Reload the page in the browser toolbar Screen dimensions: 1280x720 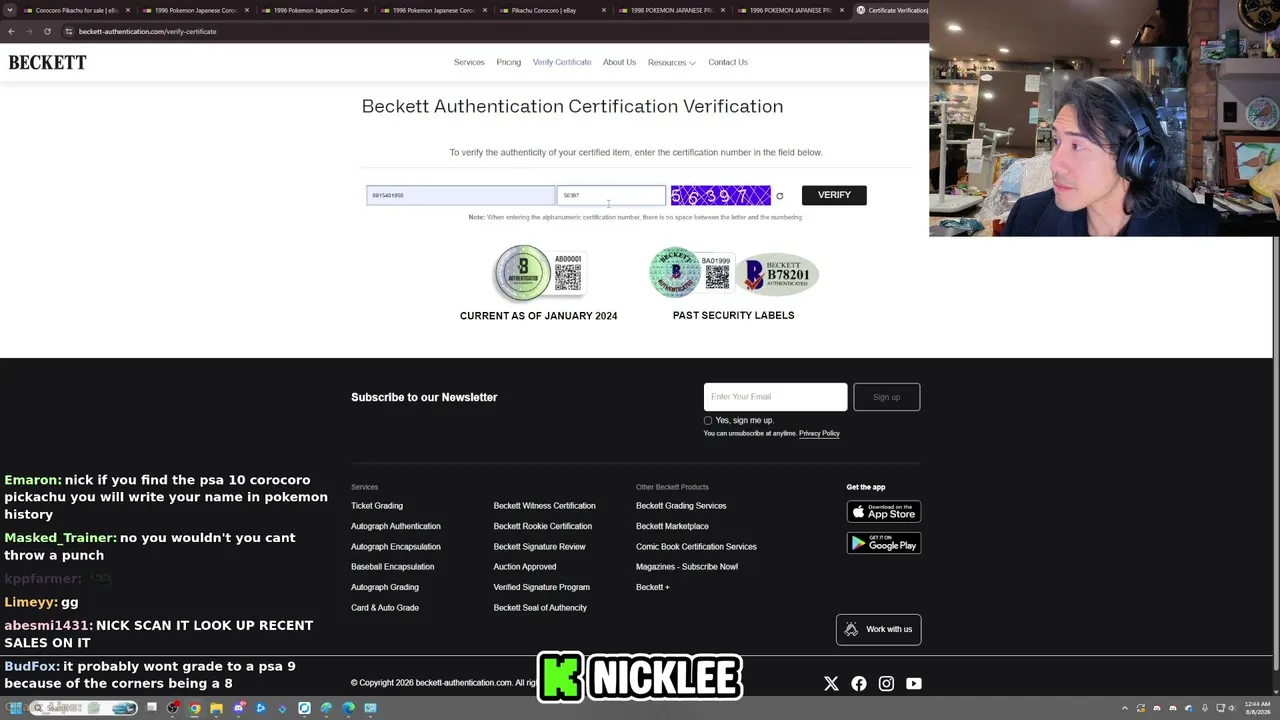47,31
